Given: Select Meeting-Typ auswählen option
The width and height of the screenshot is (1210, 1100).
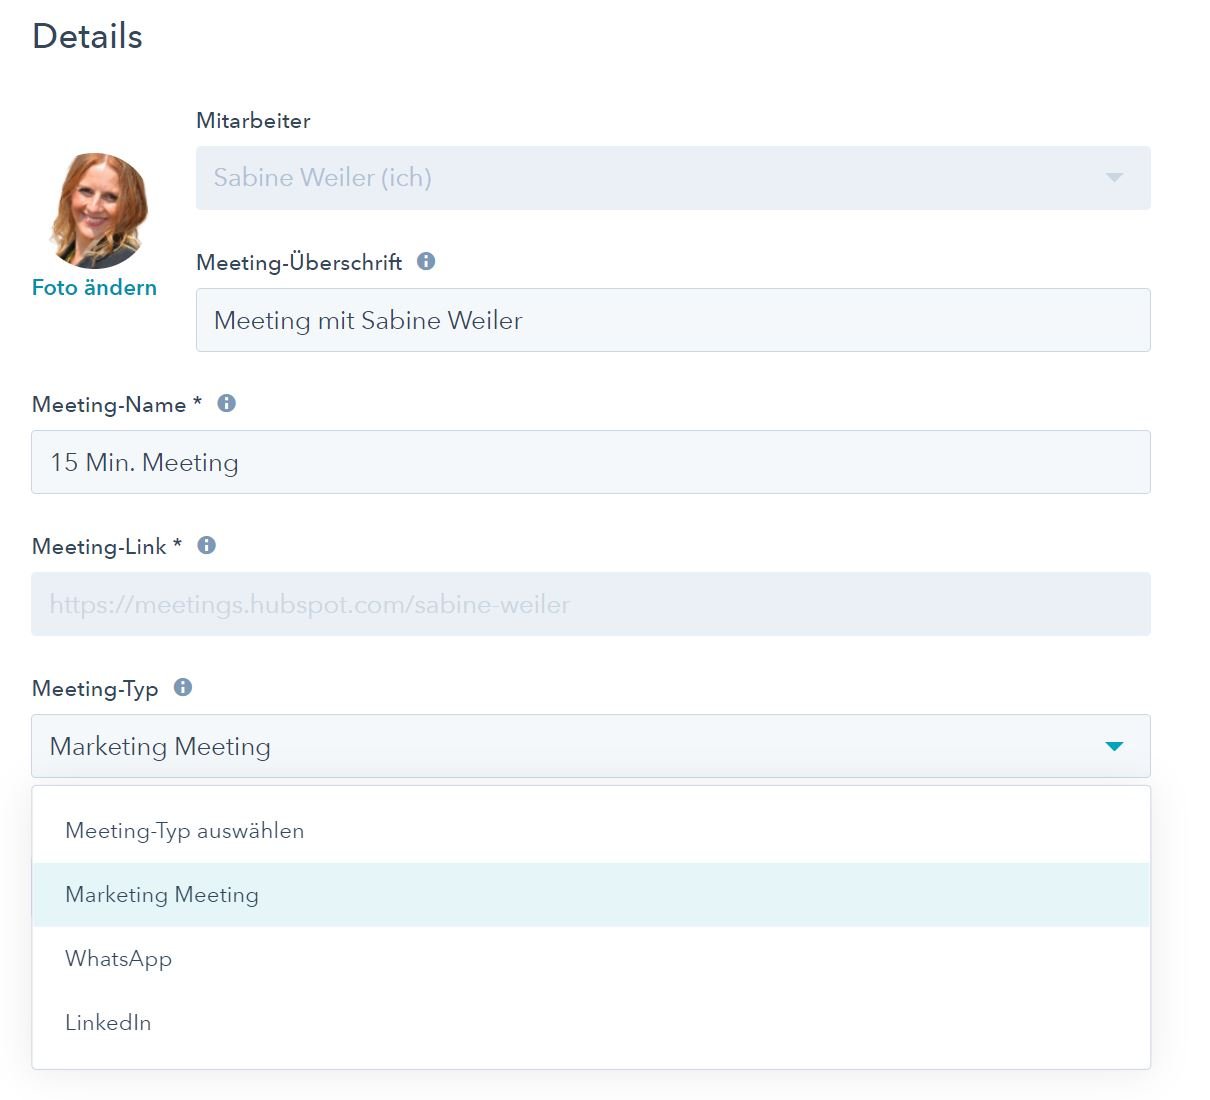Looking at the screenshot, I should pyautogui.click(x=591, y=831).
